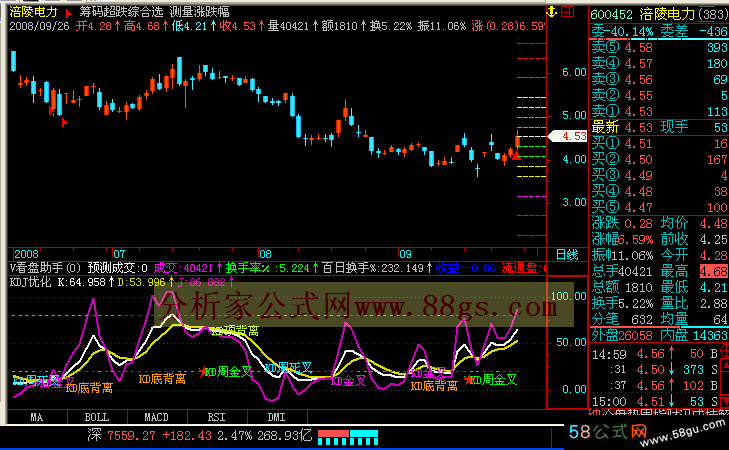Click the 15:00 4.51 tick trade row

pos(656,401)
